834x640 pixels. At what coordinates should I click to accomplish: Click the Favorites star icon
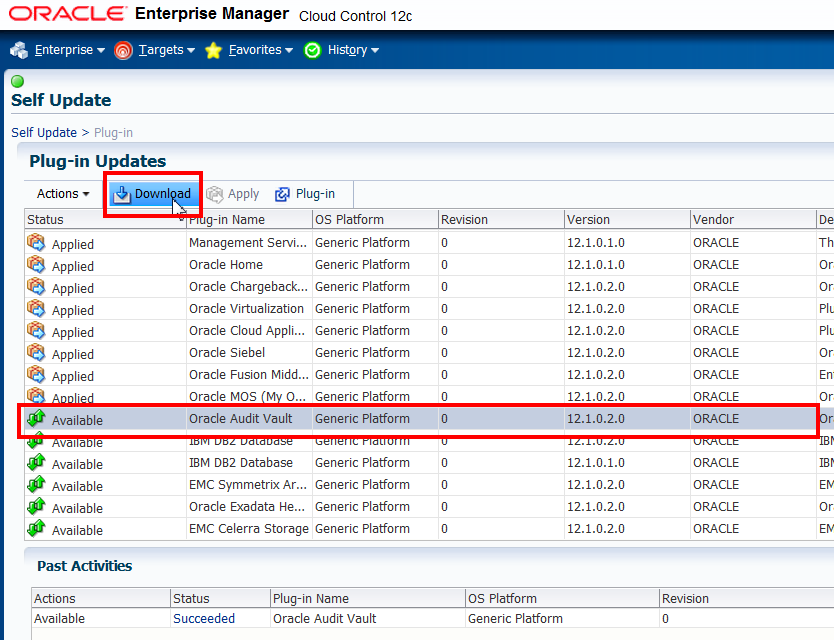(x=213, y=51)
